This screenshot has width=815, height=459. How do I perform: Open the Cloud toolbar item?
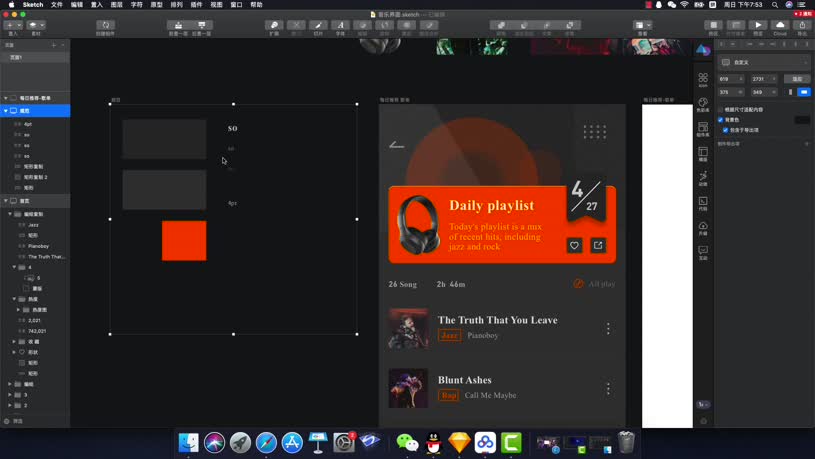(780, 25)
